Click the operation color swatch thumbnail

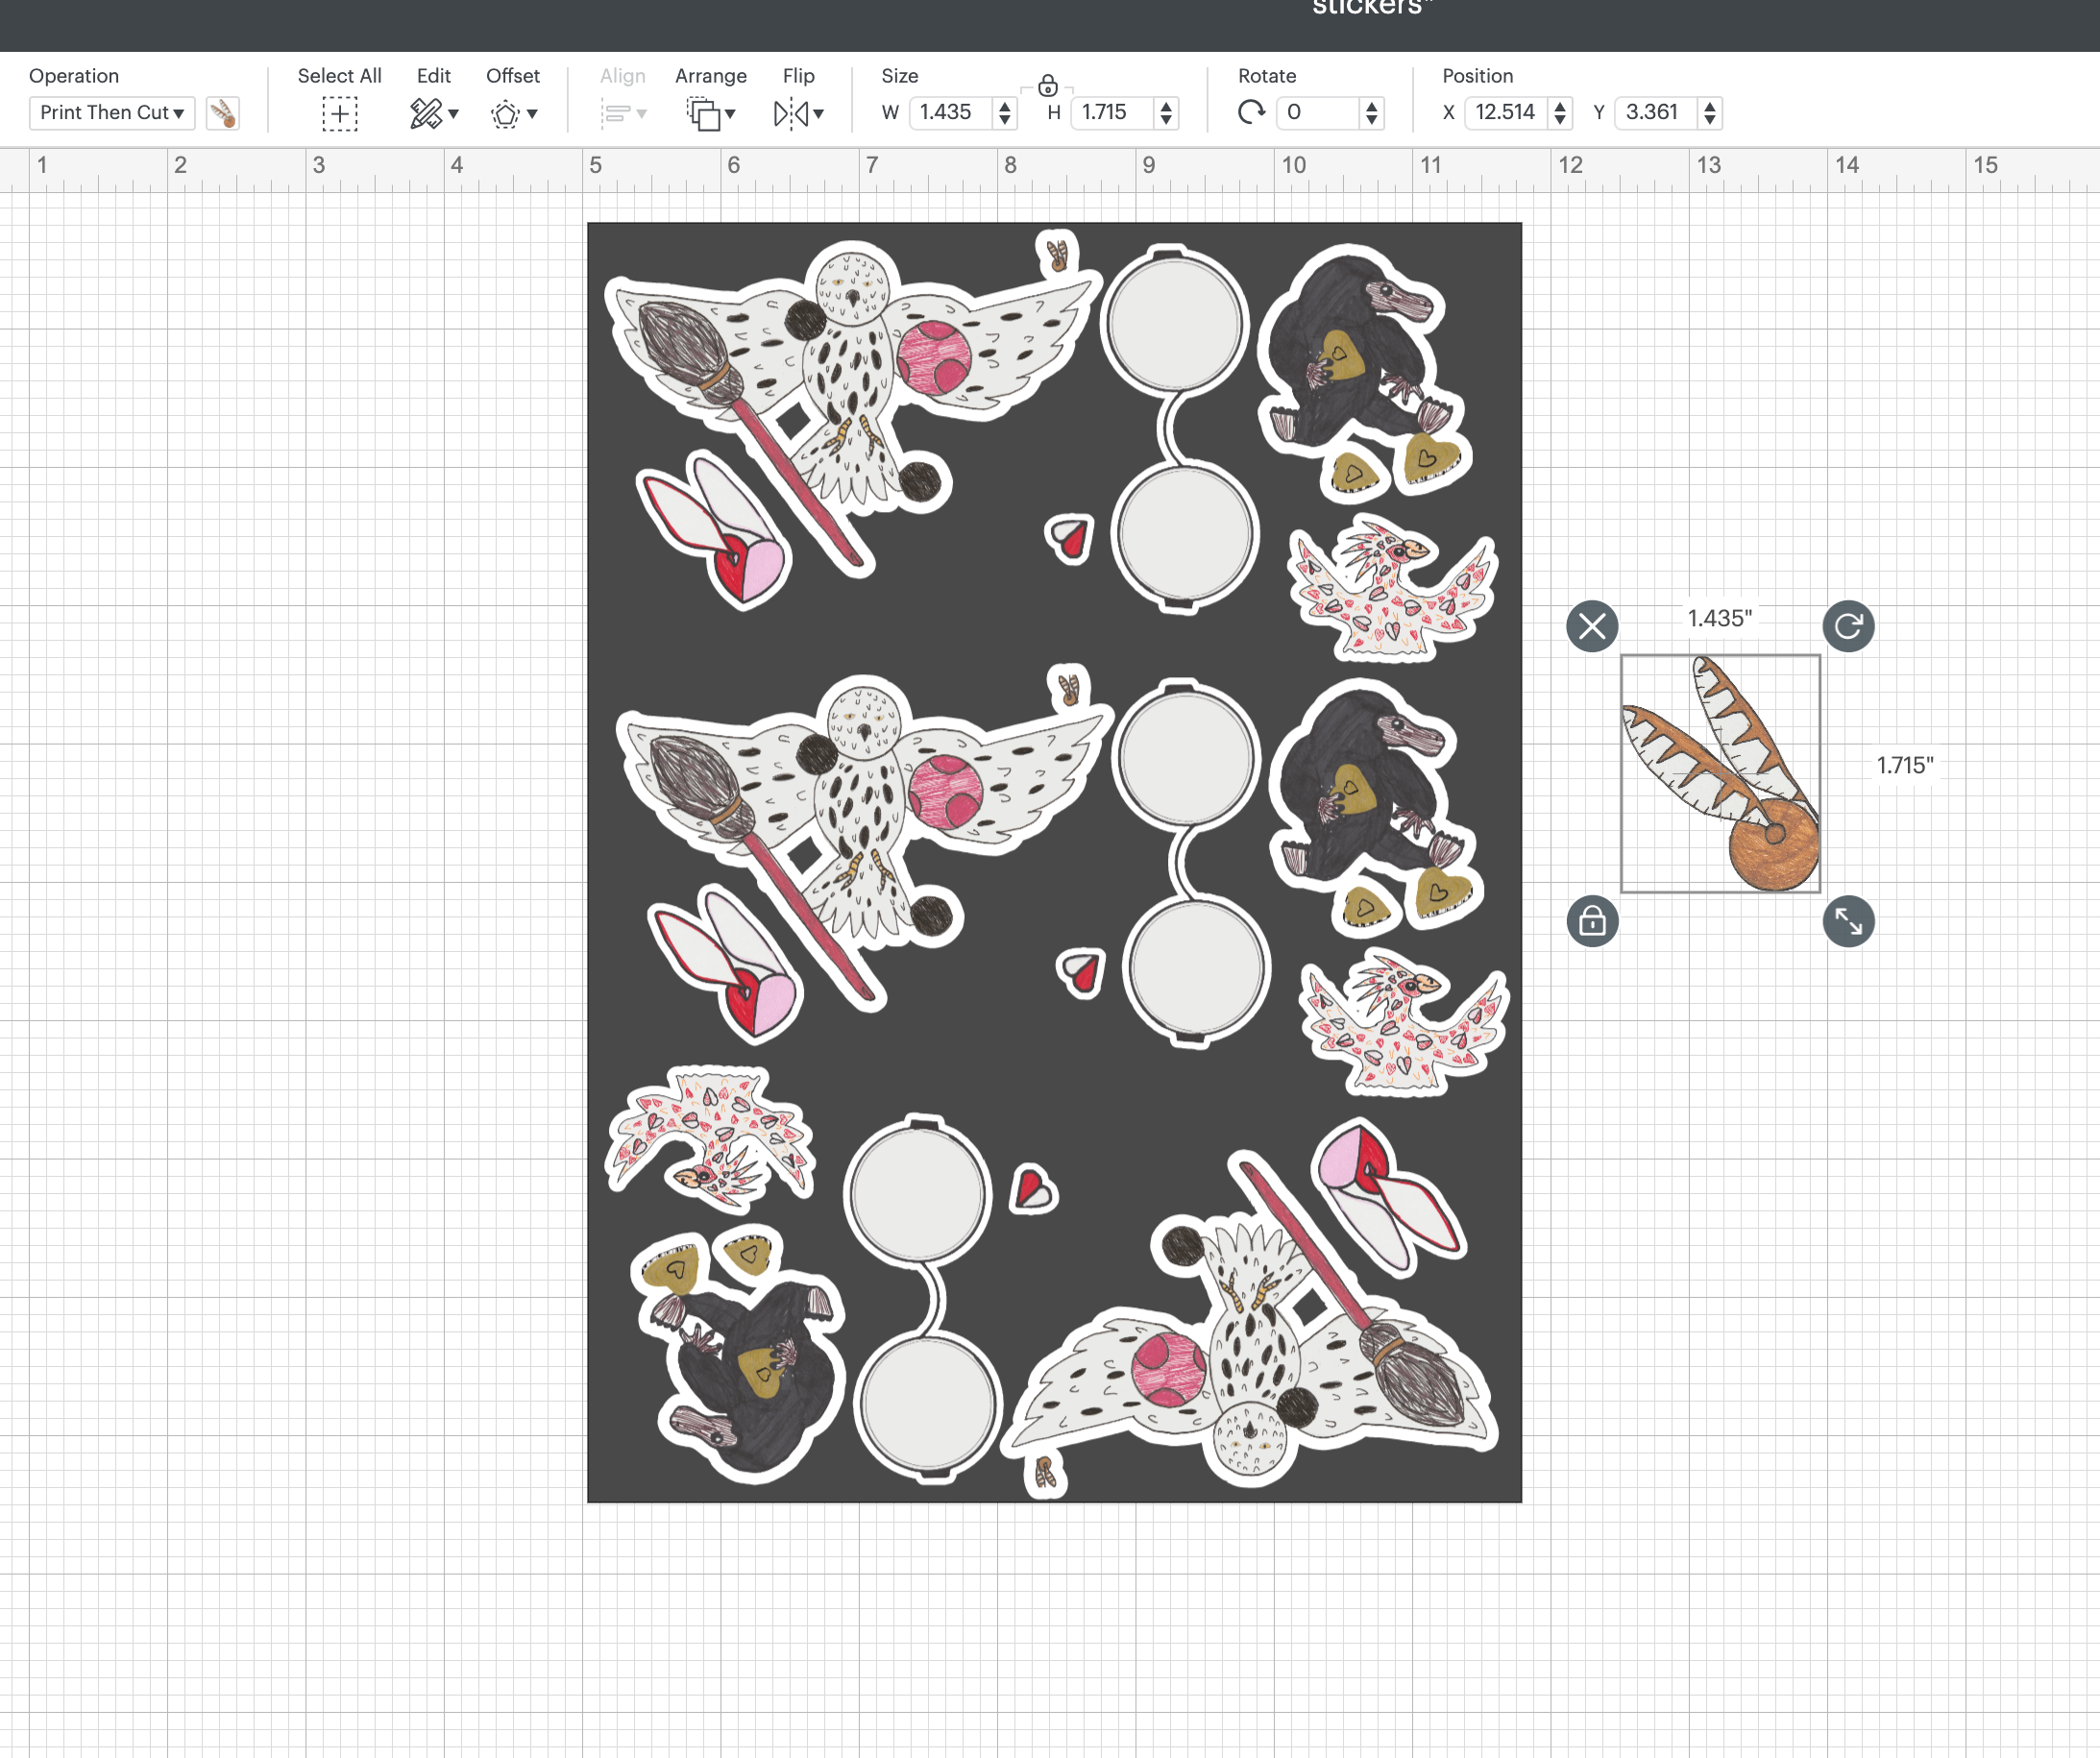tap(222, 113)
